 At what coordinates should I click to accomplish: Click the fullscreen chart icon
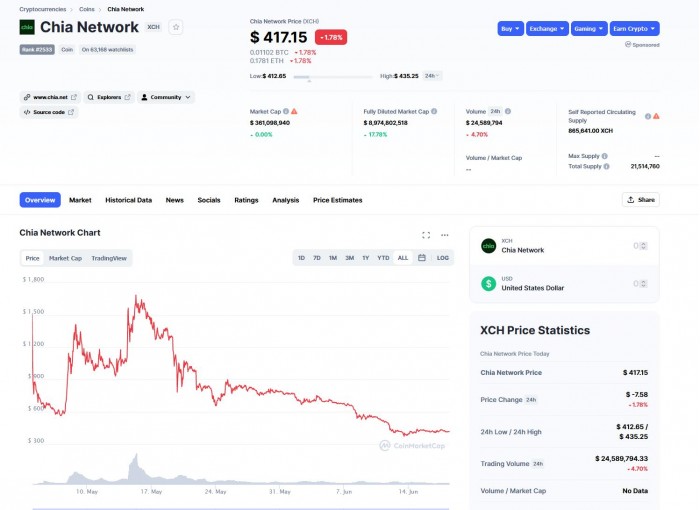pos(426,235)
